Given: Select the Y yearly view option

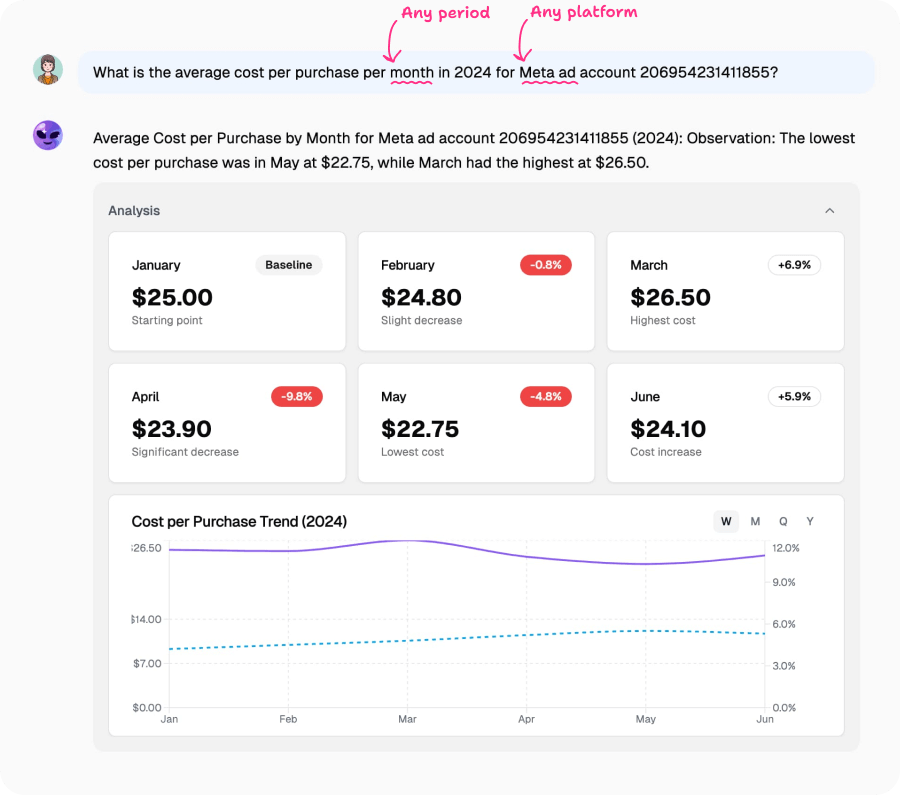Looking at the screenshot, I should pos(810,521).
